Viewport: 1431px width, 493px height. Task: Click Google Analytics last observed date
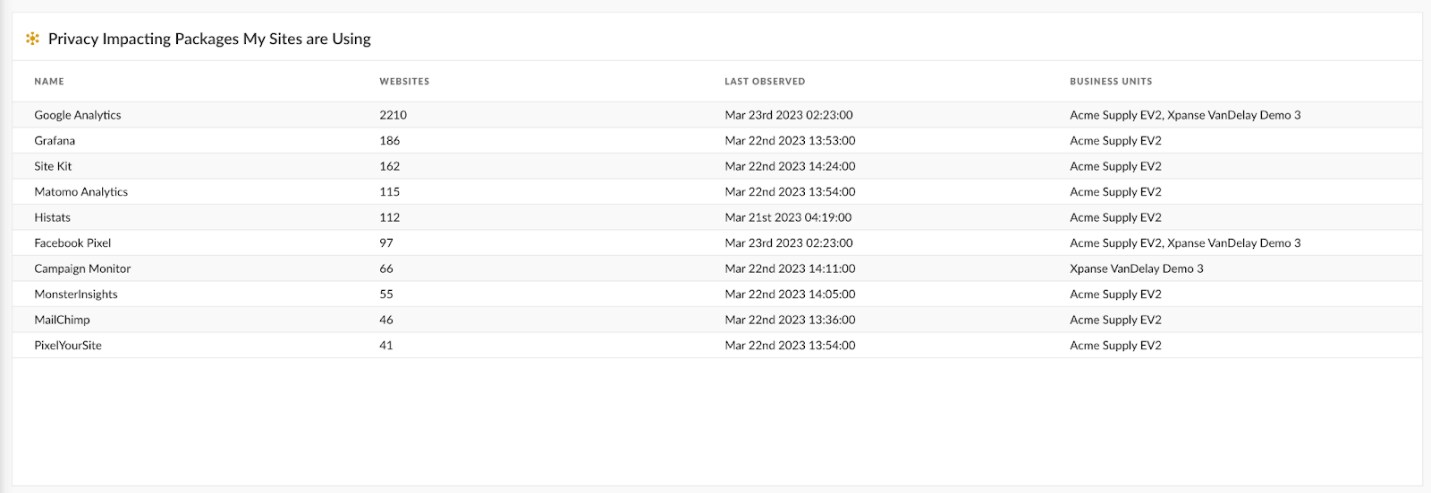pos(788,115)
